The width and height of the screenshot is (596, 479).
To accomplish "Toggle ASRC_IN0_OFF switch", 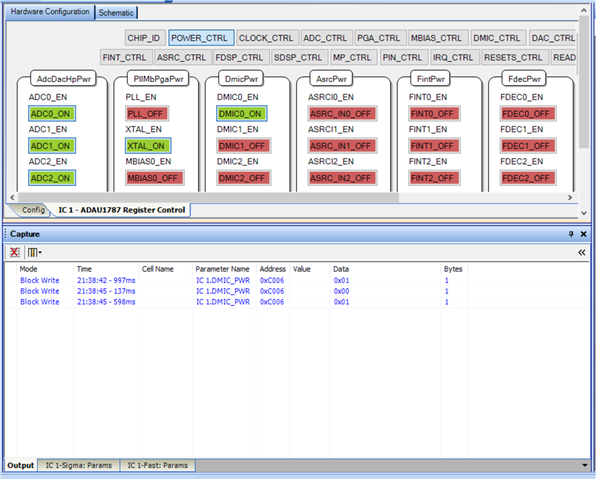I will click(342, 114).
